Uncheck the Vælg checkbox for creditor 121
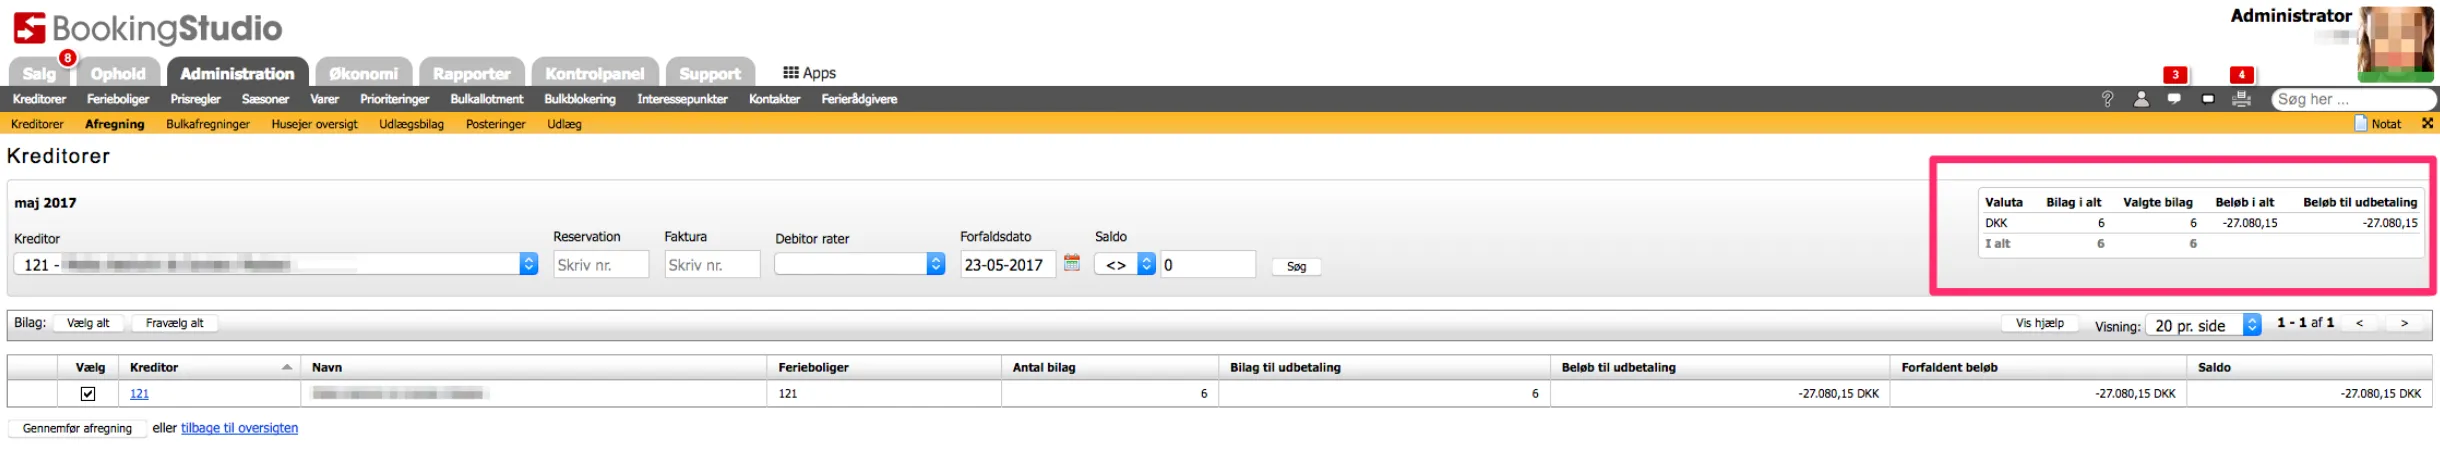Viewport: 2440px width, 460px height. [x=88, y=394]
